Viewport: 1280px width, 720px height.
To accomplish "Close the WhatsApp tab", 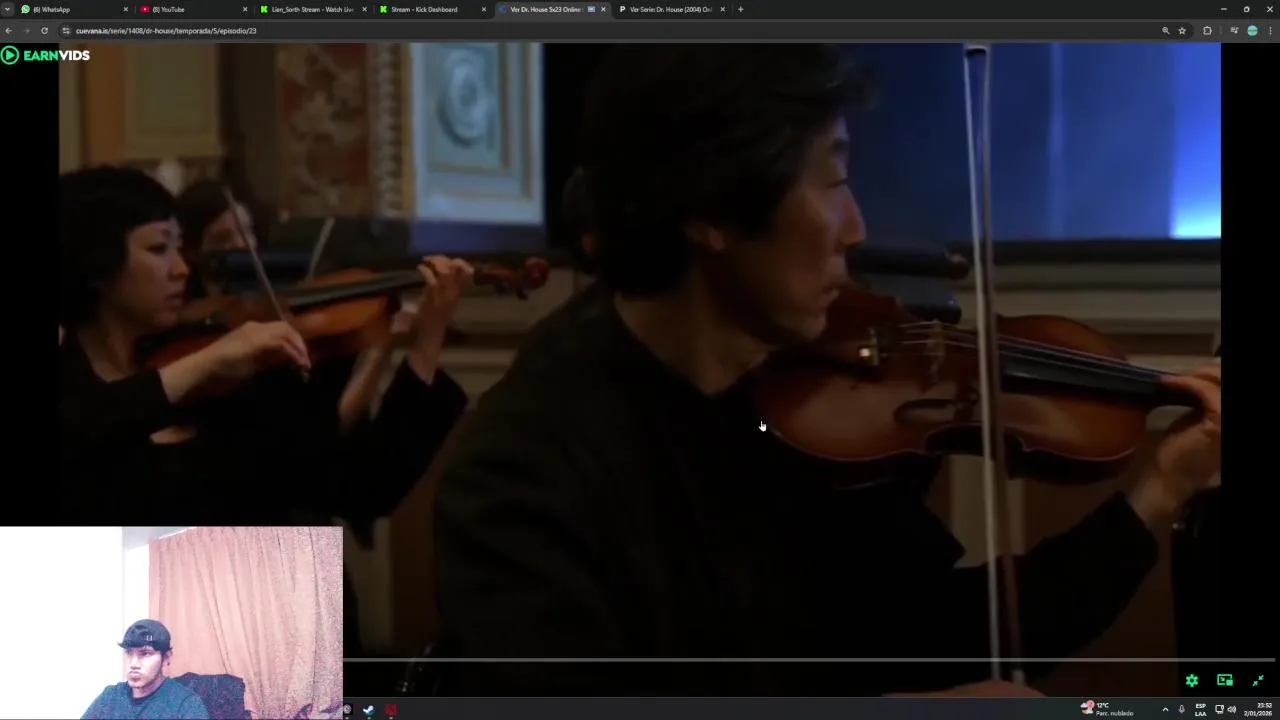I will 125,9.
